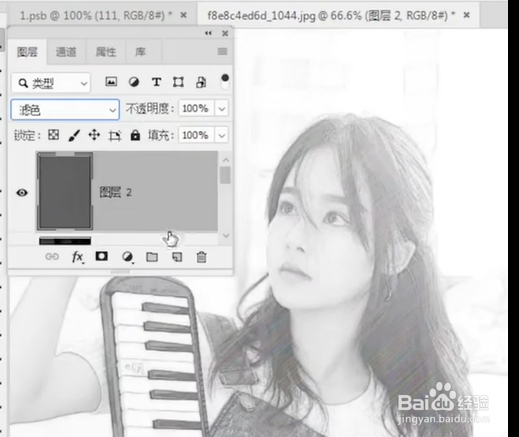Hide 图层 2 with the eye icon
This screenshot has height=437, width=519.
22,193
